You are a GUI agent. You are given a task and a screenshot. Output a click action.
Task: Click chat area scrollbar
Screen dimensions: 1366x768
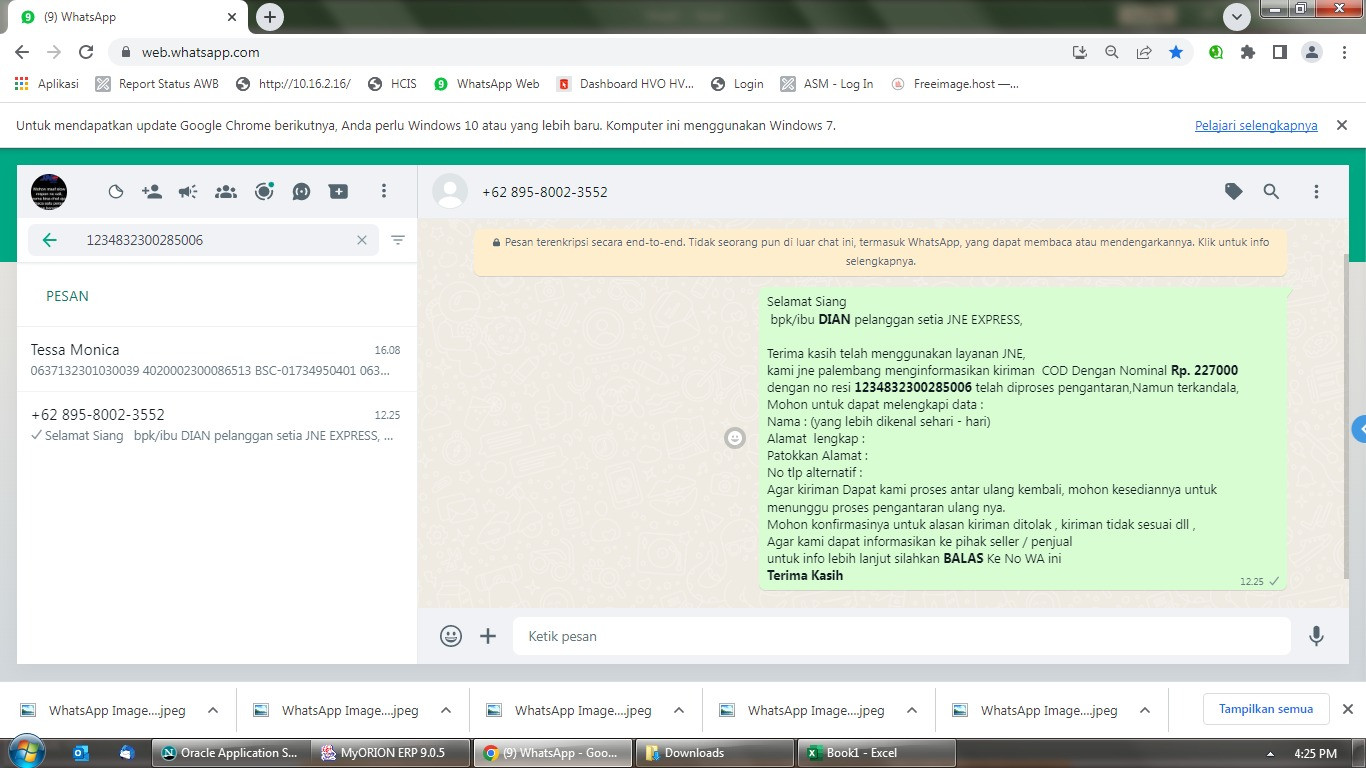tap(1344, 415)
